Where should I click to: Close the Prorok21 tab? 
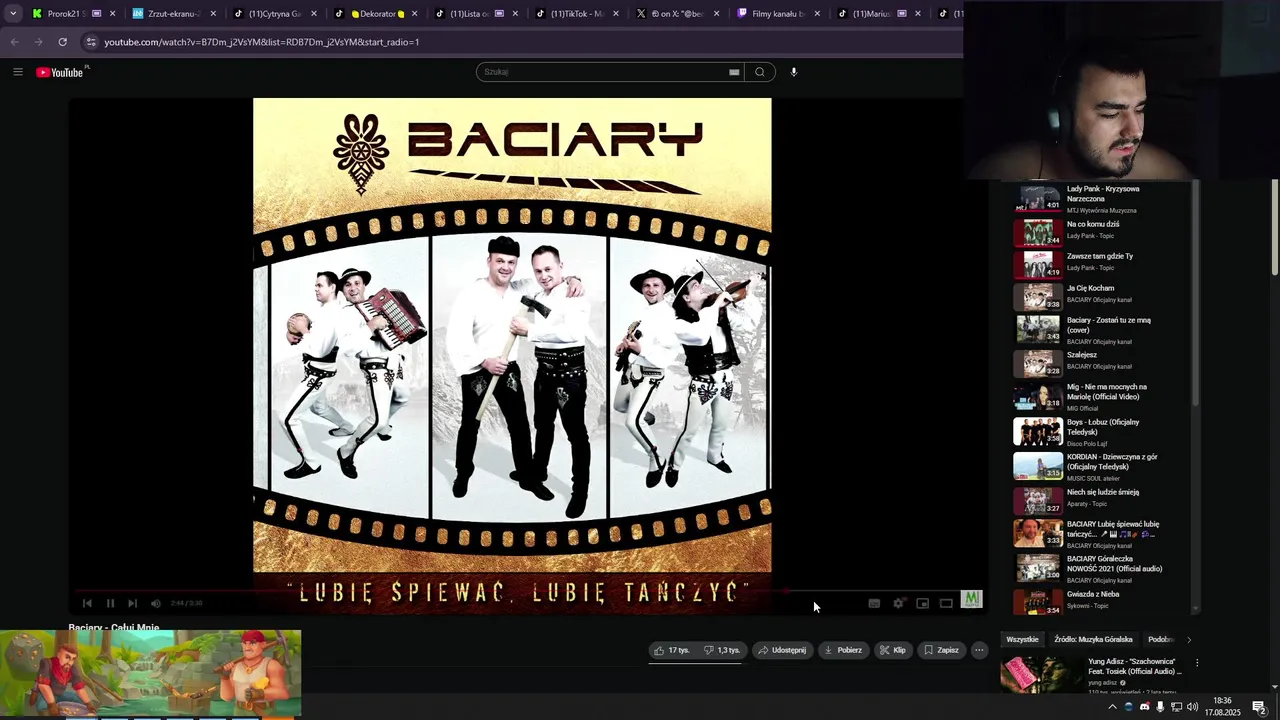(112, 14)
